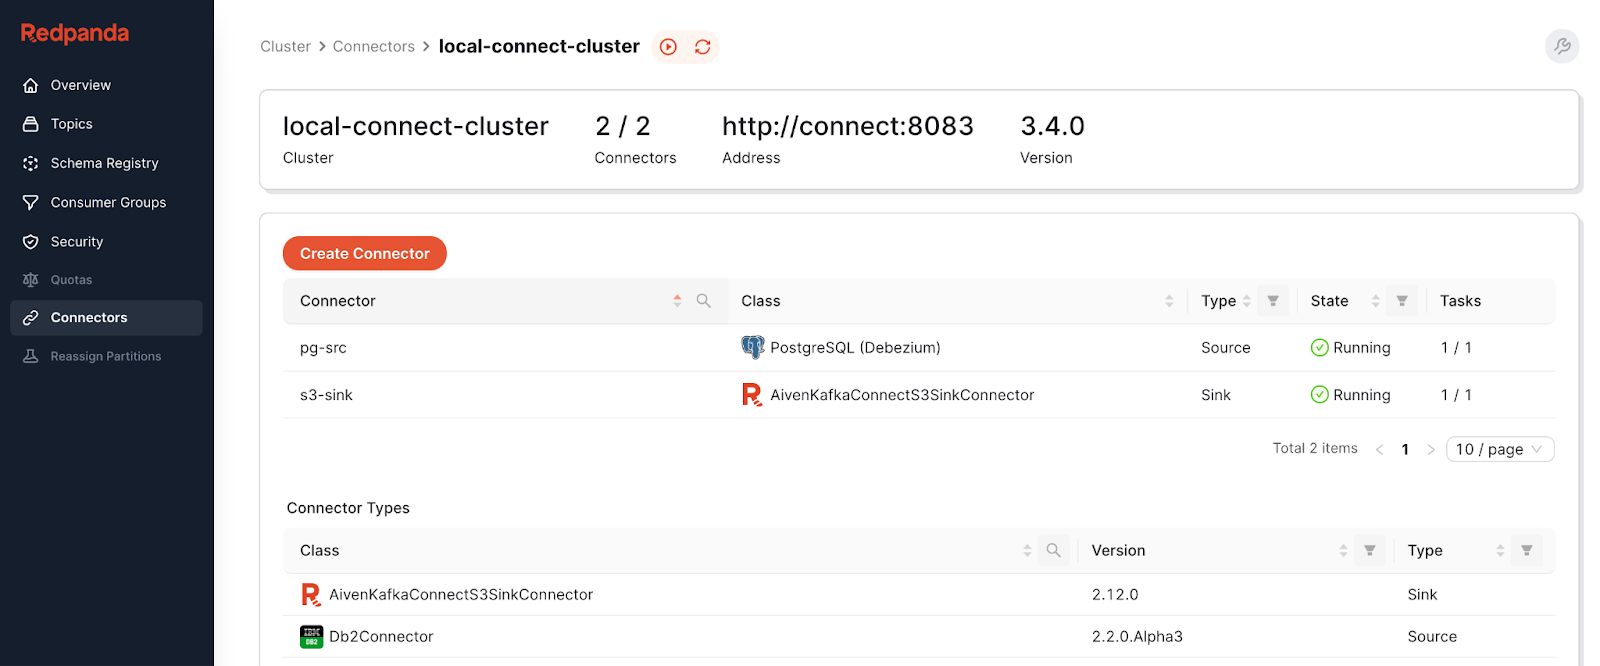Viewport: 1600px width, 666px height.
Task: Open Topics in the sidebar
Action: [x=72, y=124]
